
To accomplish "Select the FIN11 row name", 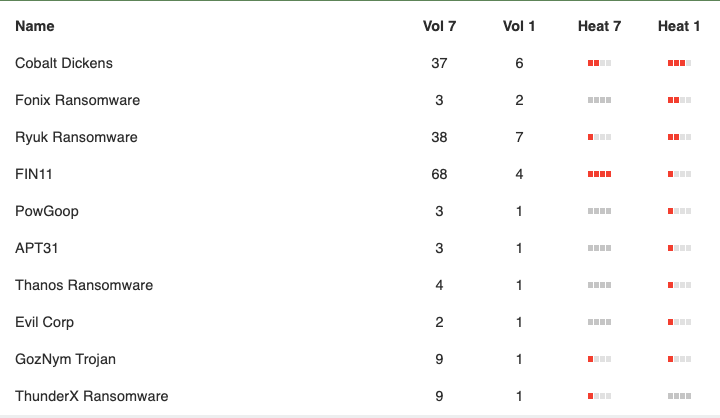I will click(x=34, y=174).
